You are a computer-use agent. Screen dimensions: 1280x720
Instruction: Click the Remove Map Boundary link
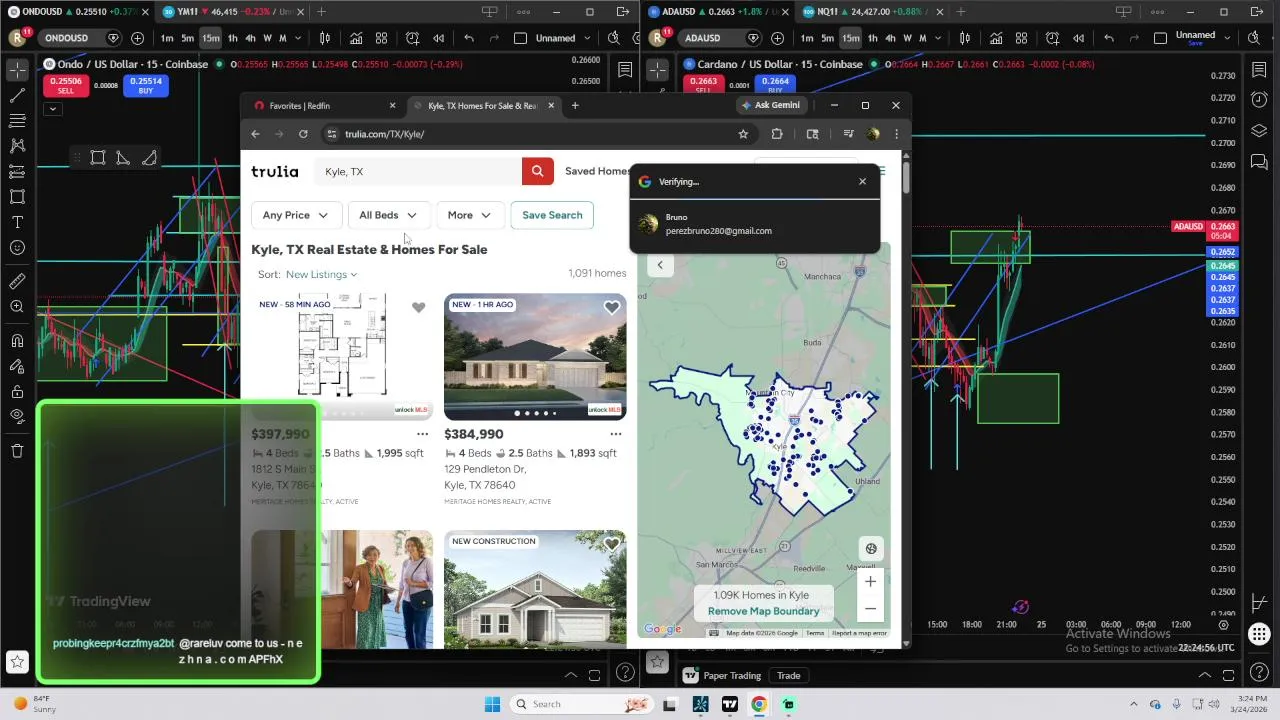pos(763,611)
